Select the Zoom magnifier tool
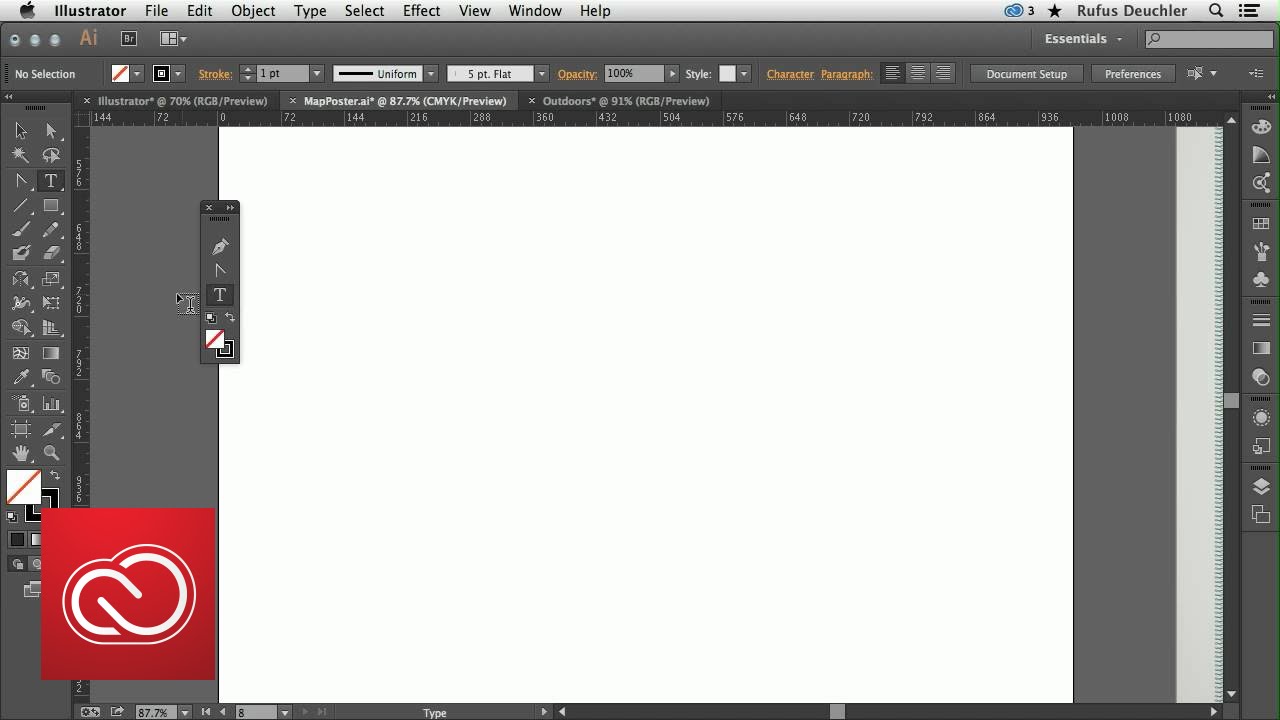1280x720 pixels. pos(51,453)
